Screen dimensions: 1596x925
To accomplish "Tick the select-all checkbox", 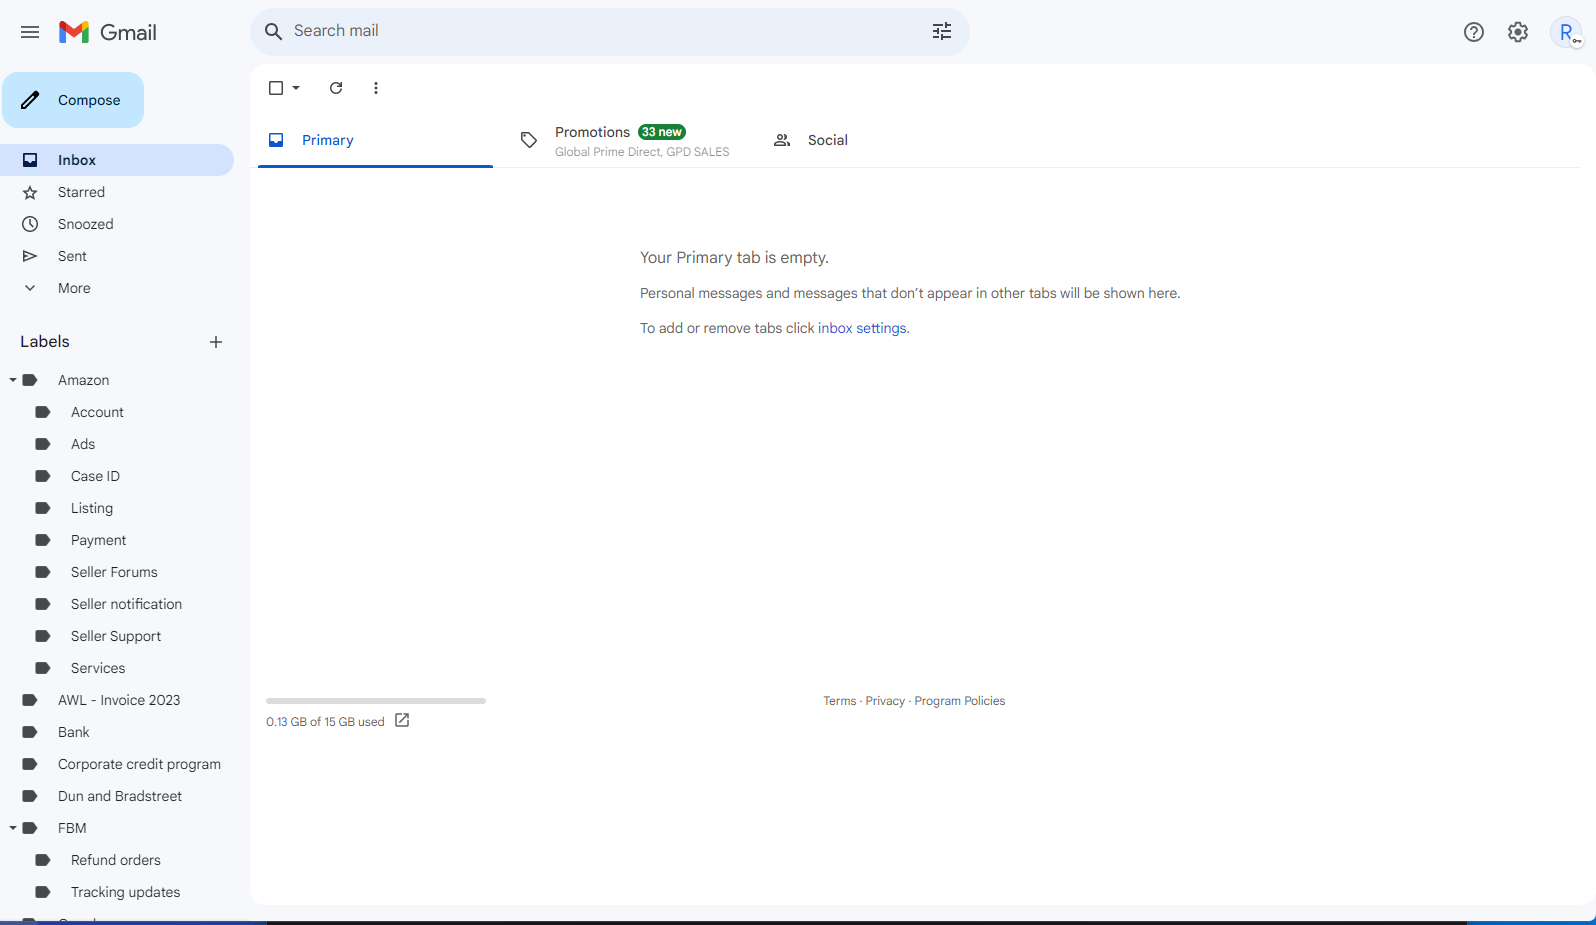I will (276, 88).
